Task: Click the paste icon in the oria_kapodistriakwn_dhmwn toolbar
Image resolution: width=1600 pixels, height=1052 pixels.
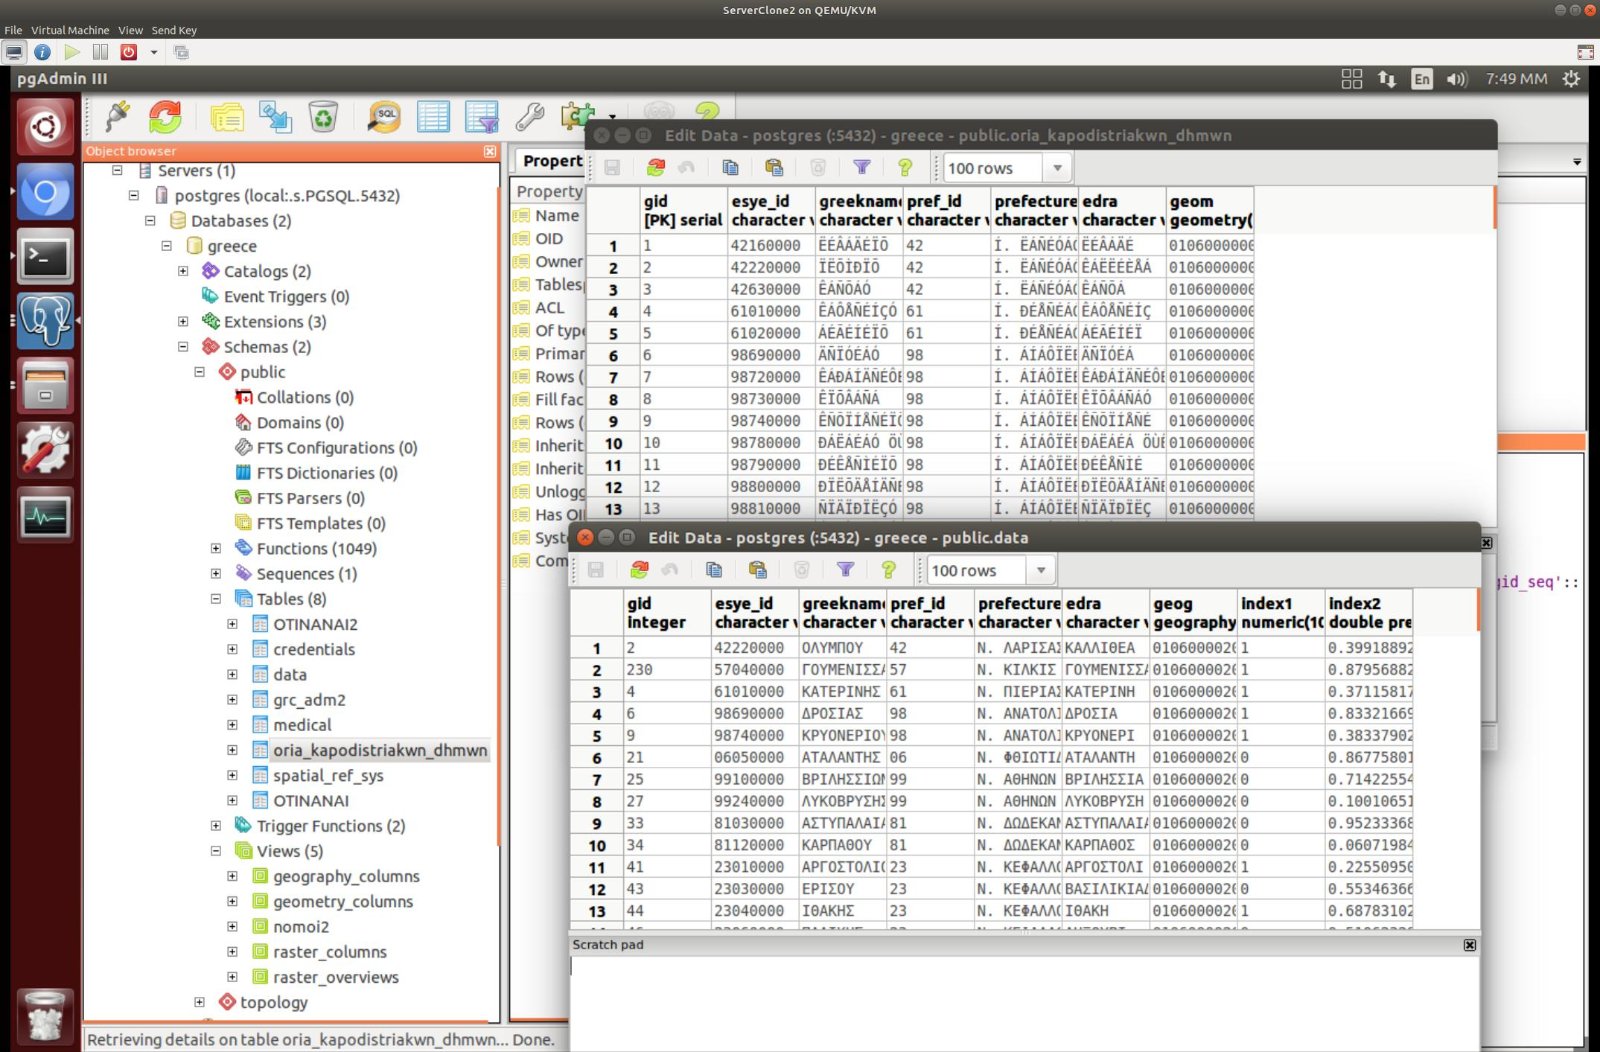Action: pos(774,168)
